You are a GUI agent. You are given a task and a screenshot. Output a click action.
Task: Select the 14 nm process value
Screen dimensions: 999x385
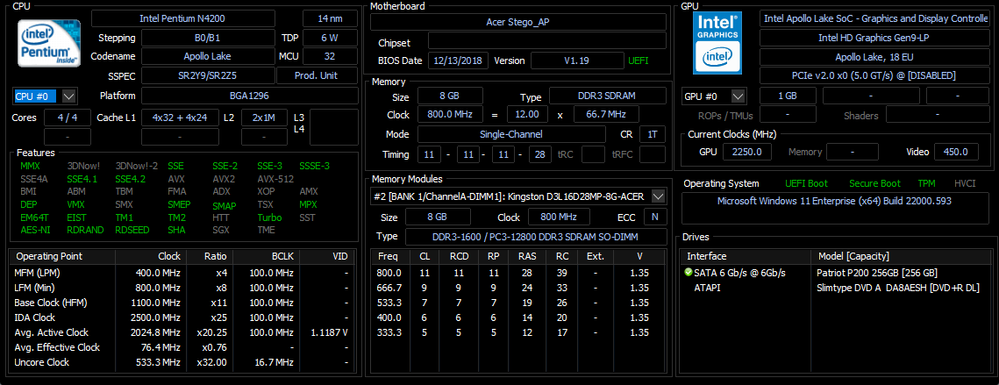coord(329,18)
